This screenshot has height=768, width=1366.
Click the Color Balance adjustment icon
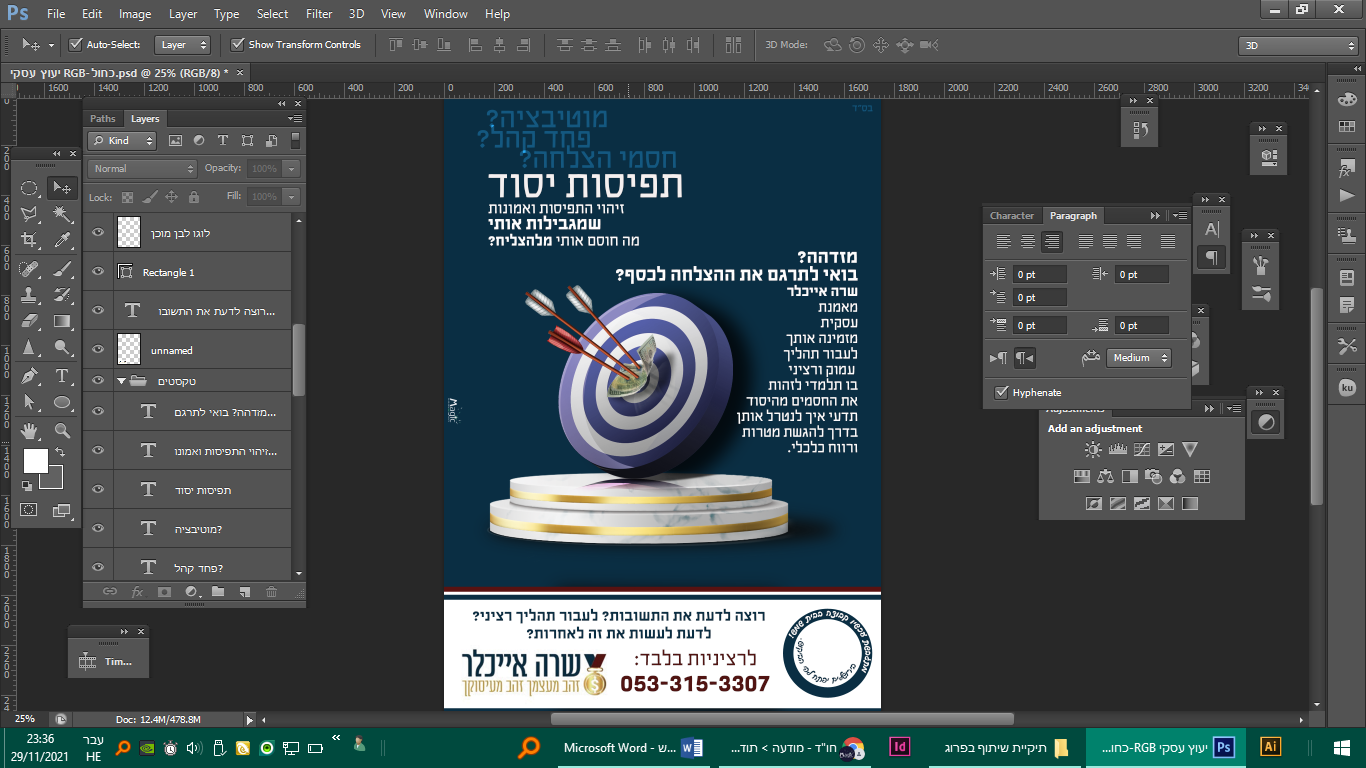(1105, 477)
